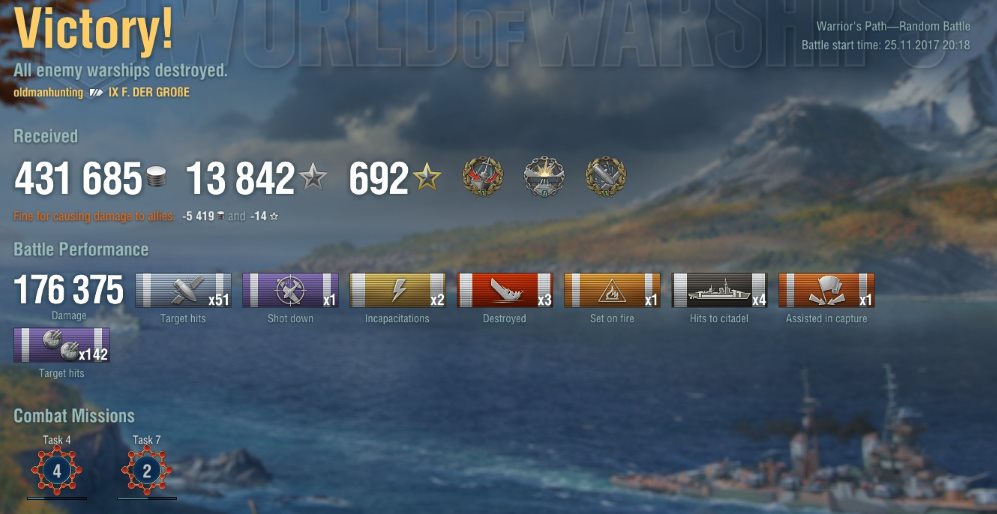997x514 pixels.
Task: Select the Destroyed x3 ribbon
Action: pos(505,290)
